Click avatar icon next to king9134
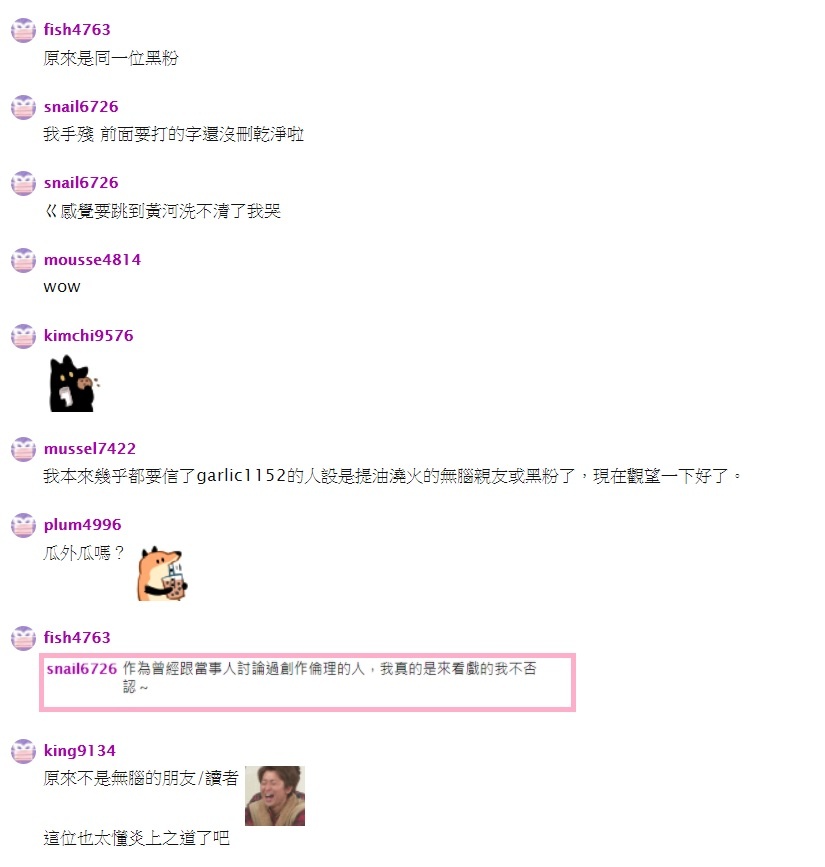The height and width of the screenshot is (867, 825). coord(23,751)
